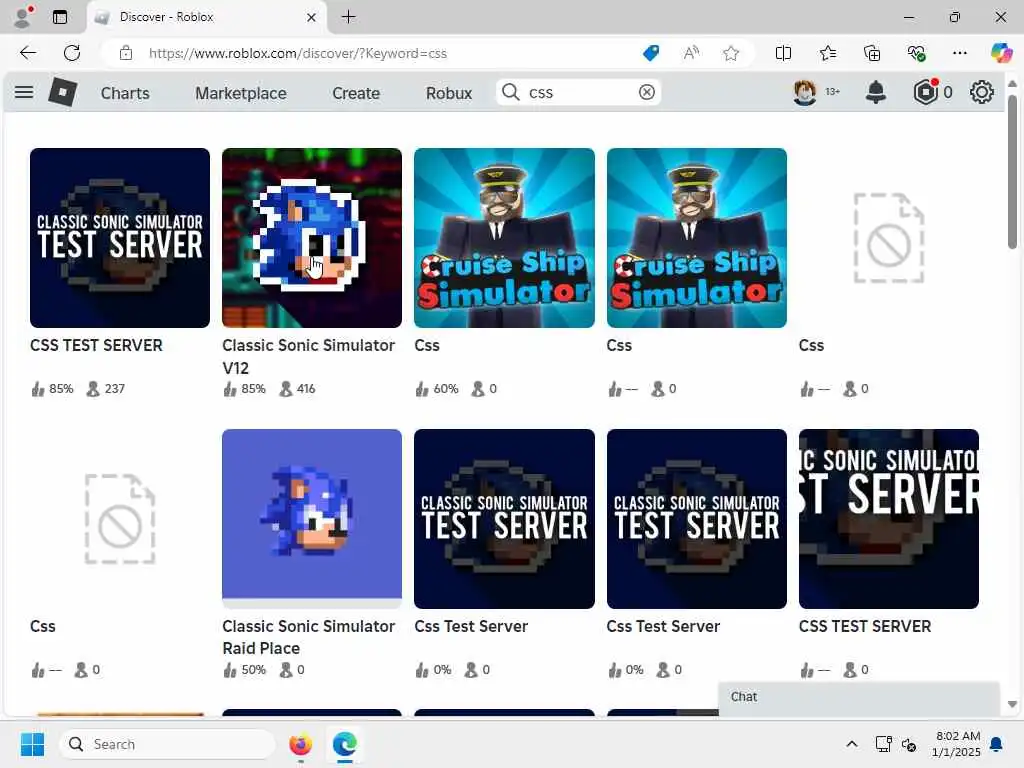Open the Favorites list icon
This screenshot has width=1024, height=768.
coord(827,53)
